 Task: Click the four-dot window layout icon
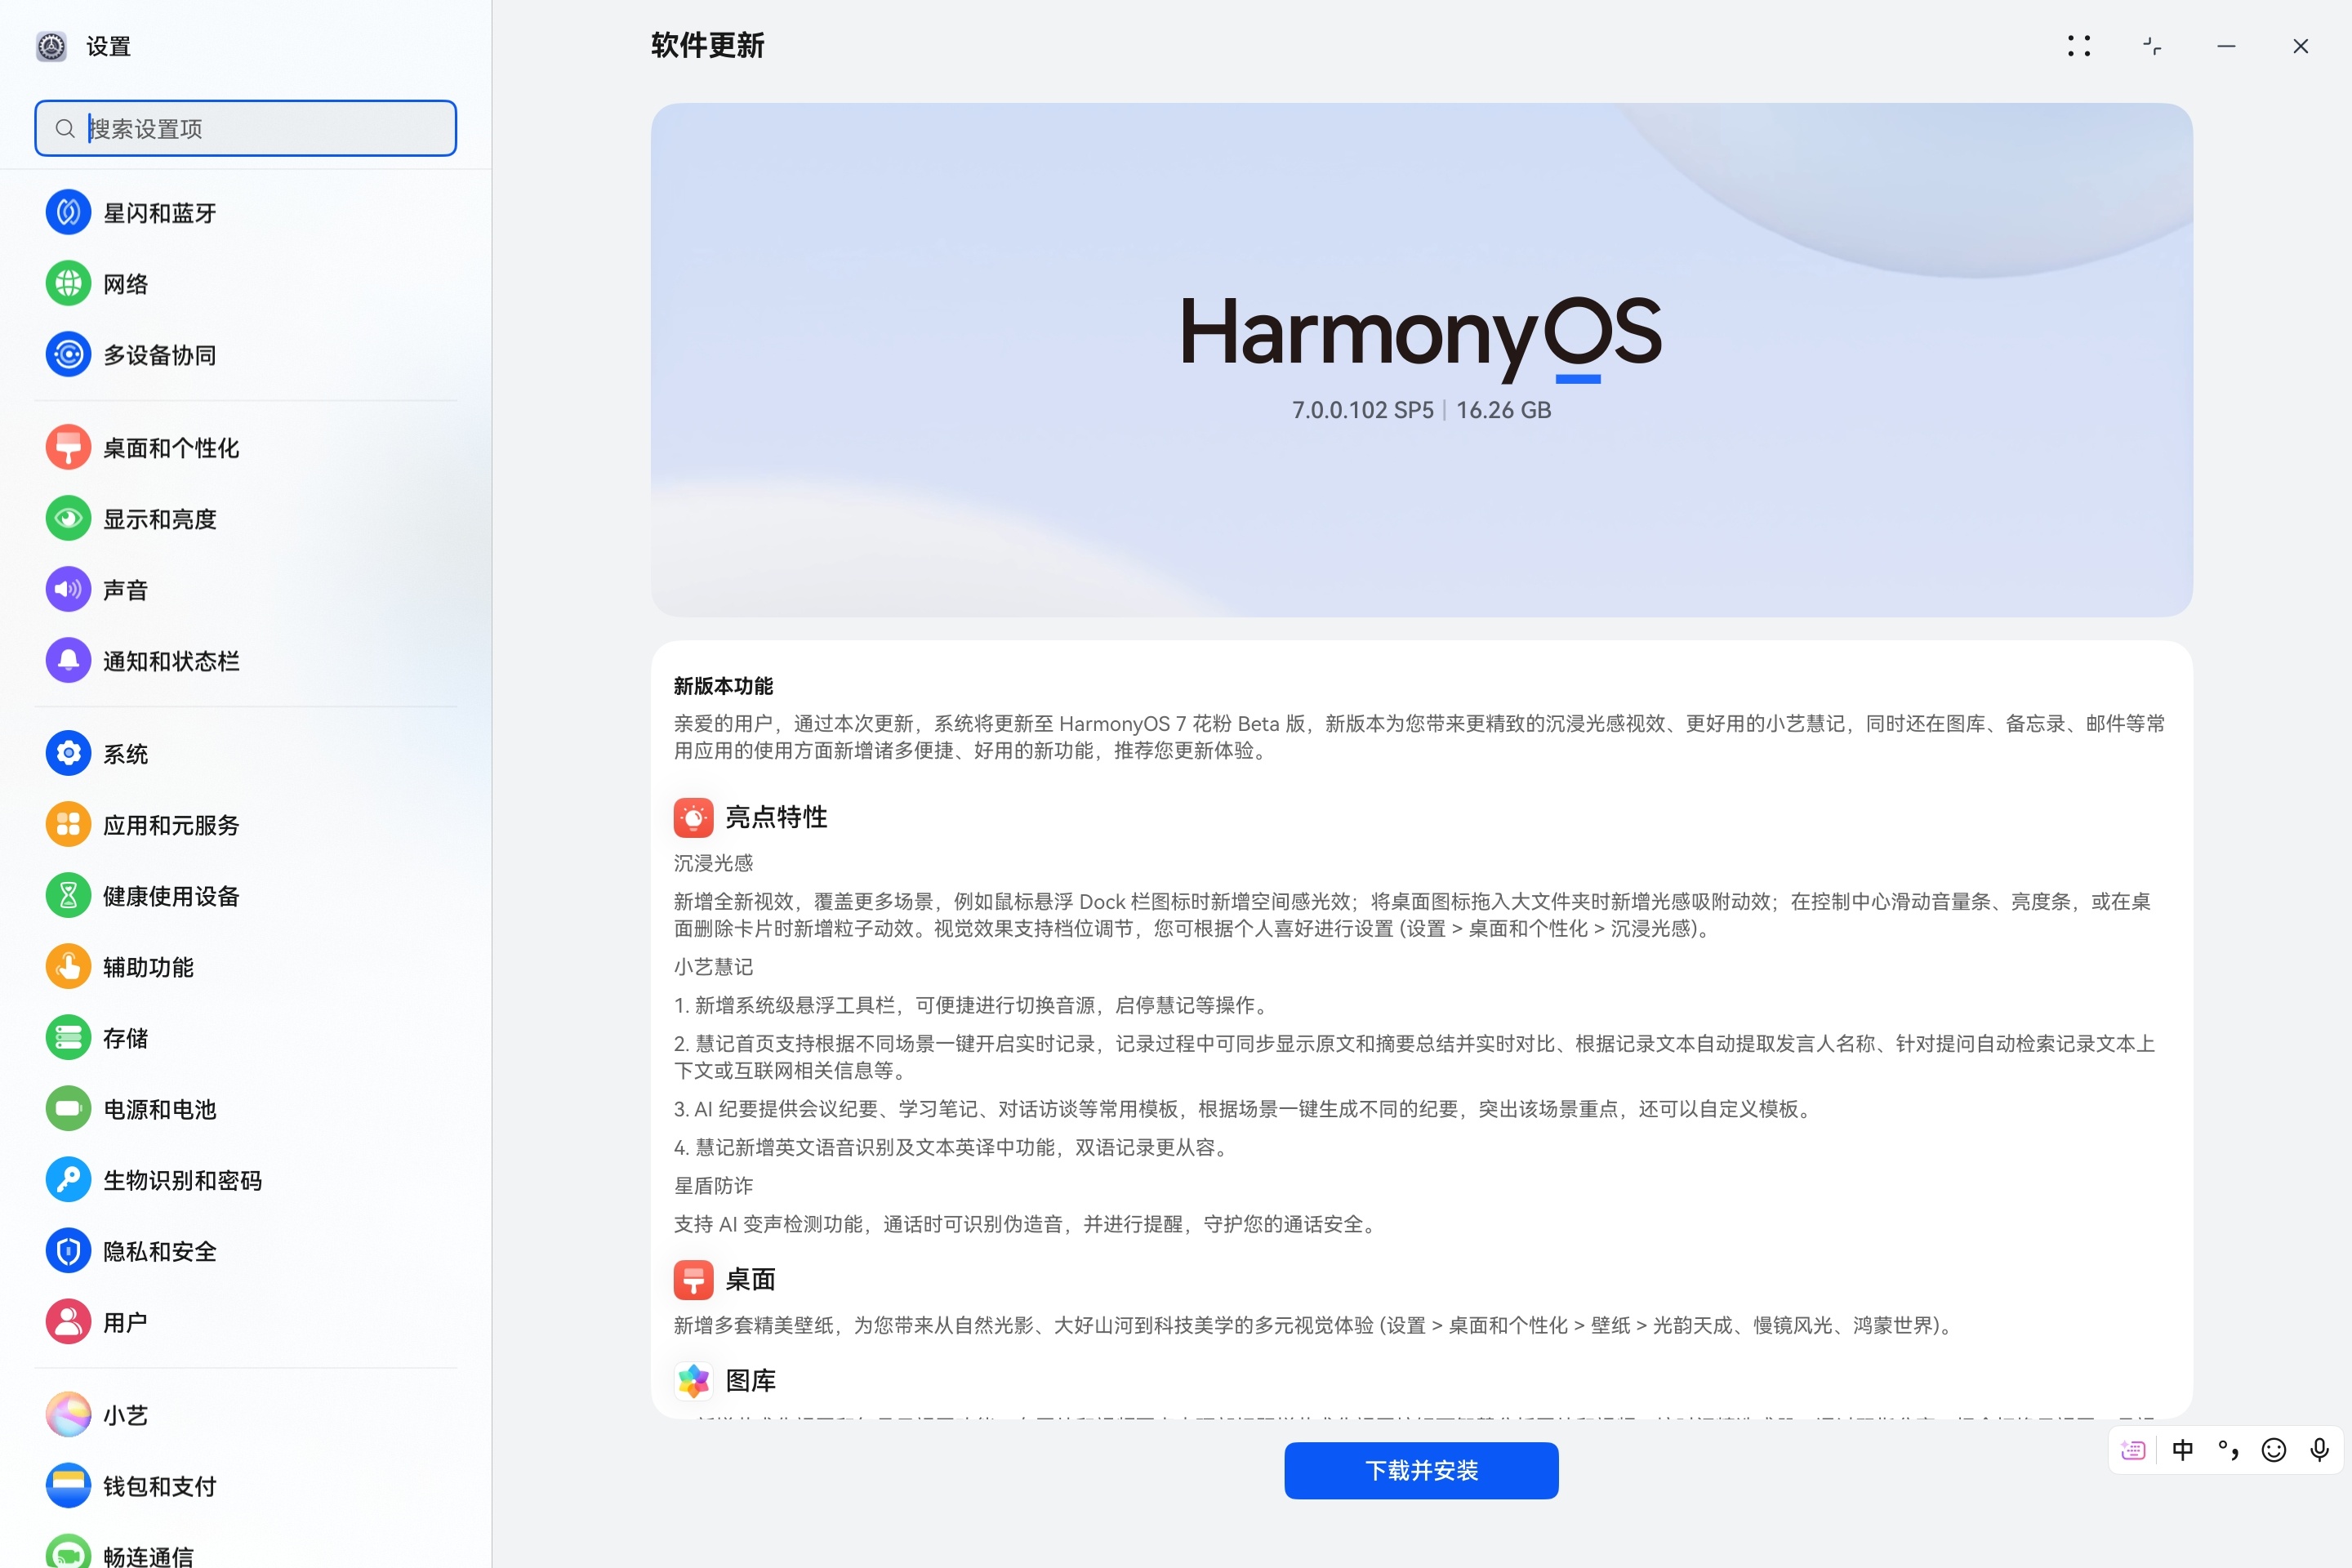(2079, 46)
